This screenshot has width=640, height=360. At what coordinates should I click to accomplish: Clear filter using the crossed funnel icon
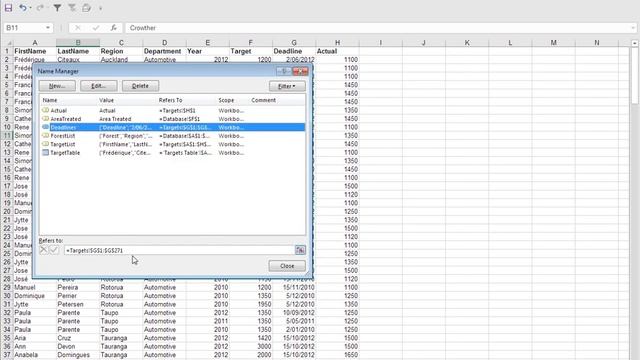(72, 8)
